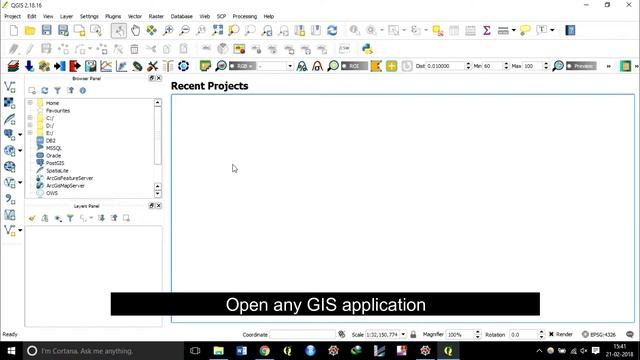The height and width of the screenshot is (360, 640).
Task: Toggle the SCP Preview display button
Action: 581,66
